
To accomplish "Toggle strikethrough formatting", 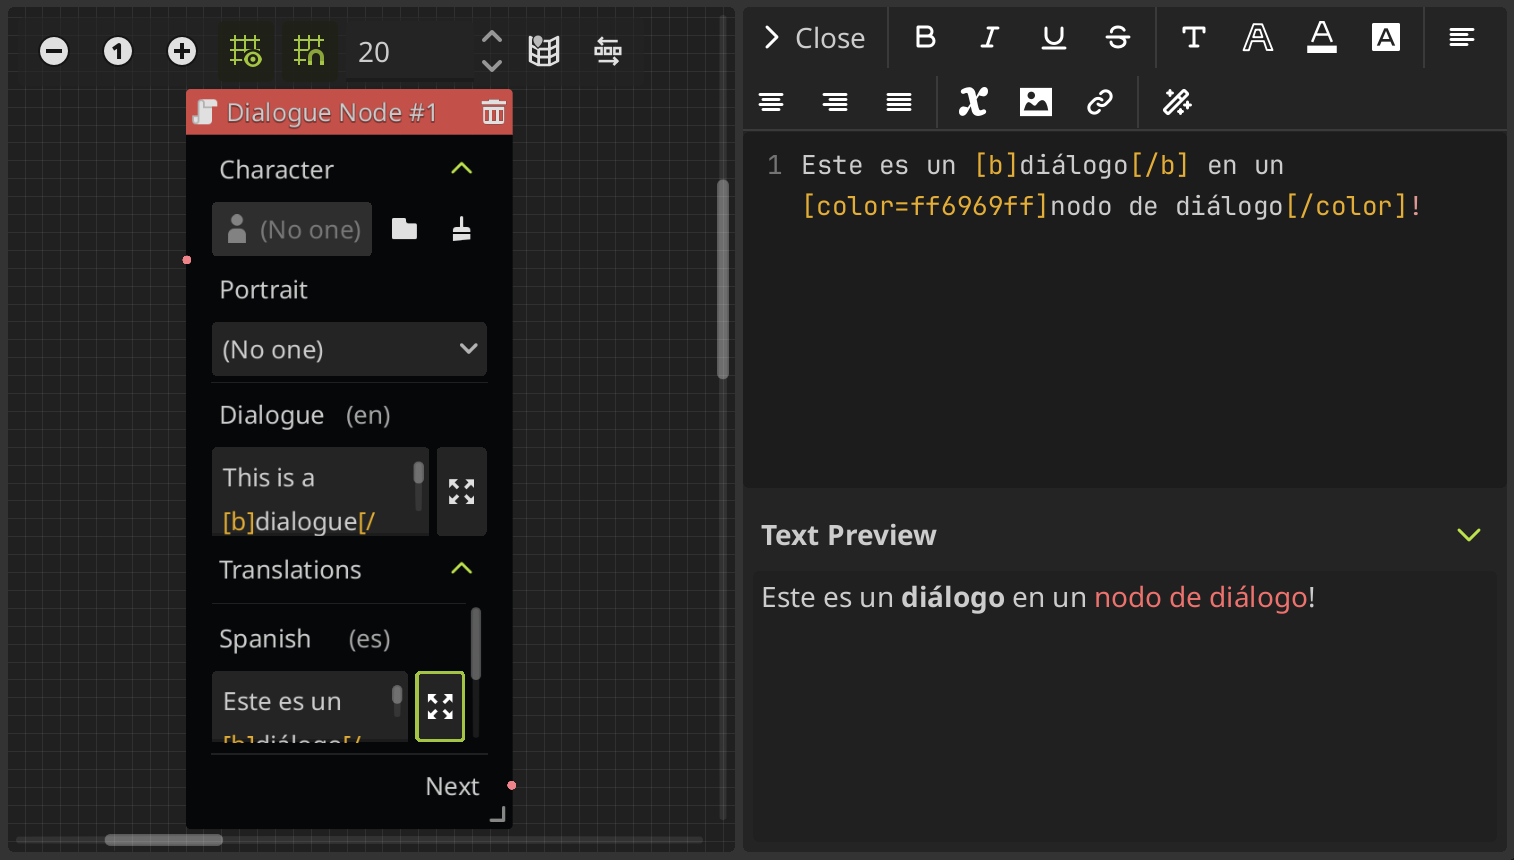I will pos(1117,37).
